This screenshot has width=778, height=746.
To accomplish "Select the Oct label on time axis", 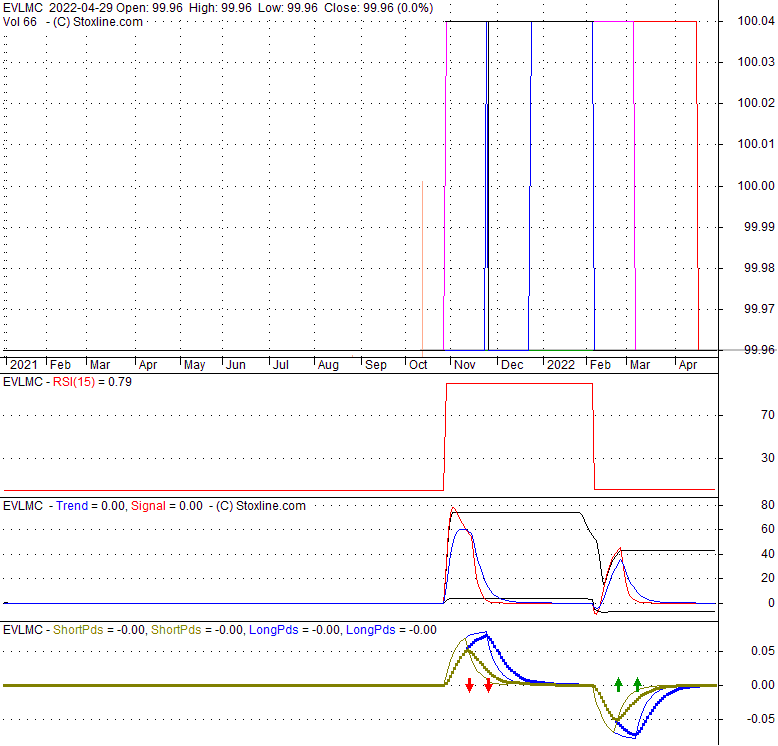I will coord(418,365).
